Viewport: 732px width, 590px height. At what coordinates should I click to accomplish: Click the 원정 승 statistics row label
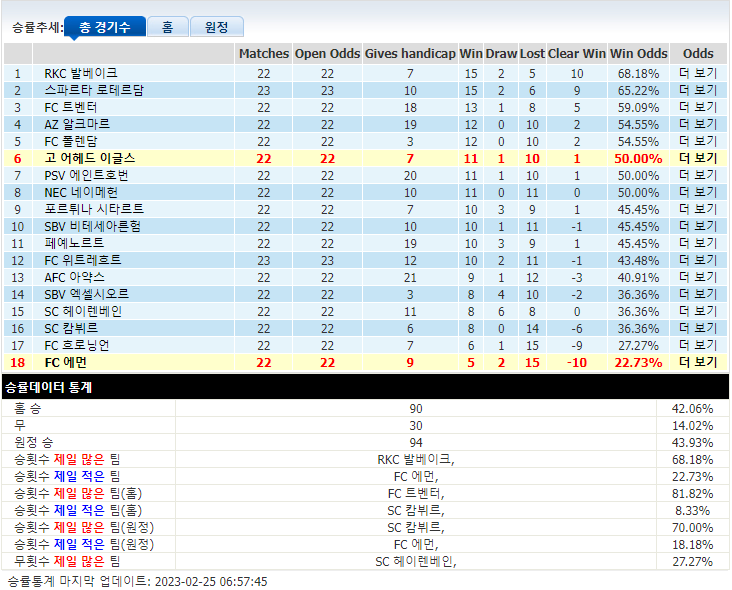(x=34, y=442)
